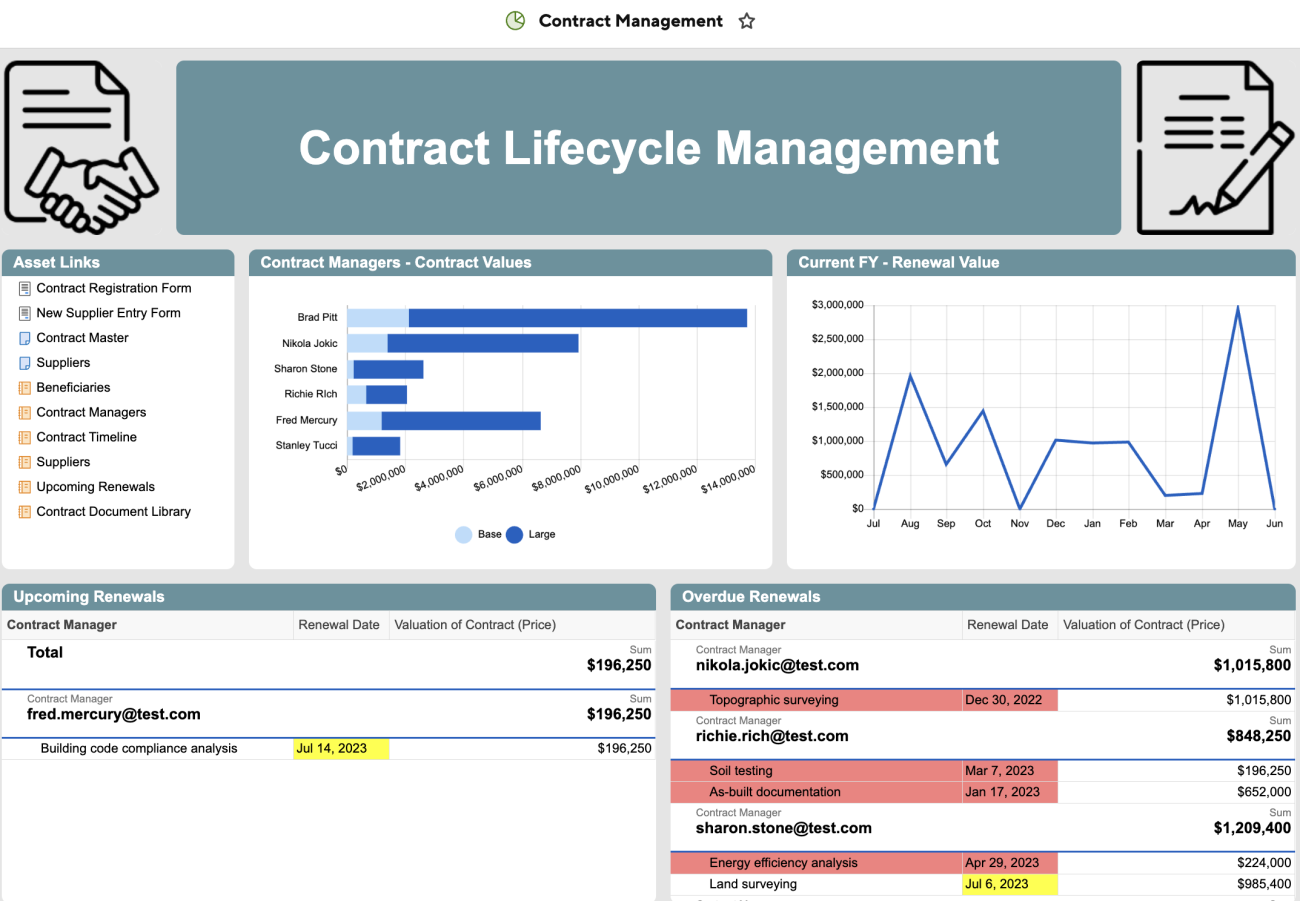Screen dimensions: 1300x901
Task: Collapse the sharon.stone@test.com overdue group
Action: click(783, 828)
